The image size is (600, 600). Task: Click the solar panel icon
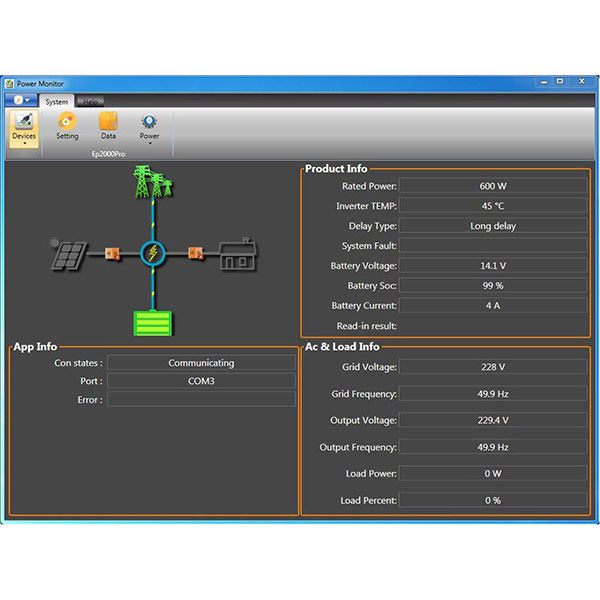pos(69,255)
